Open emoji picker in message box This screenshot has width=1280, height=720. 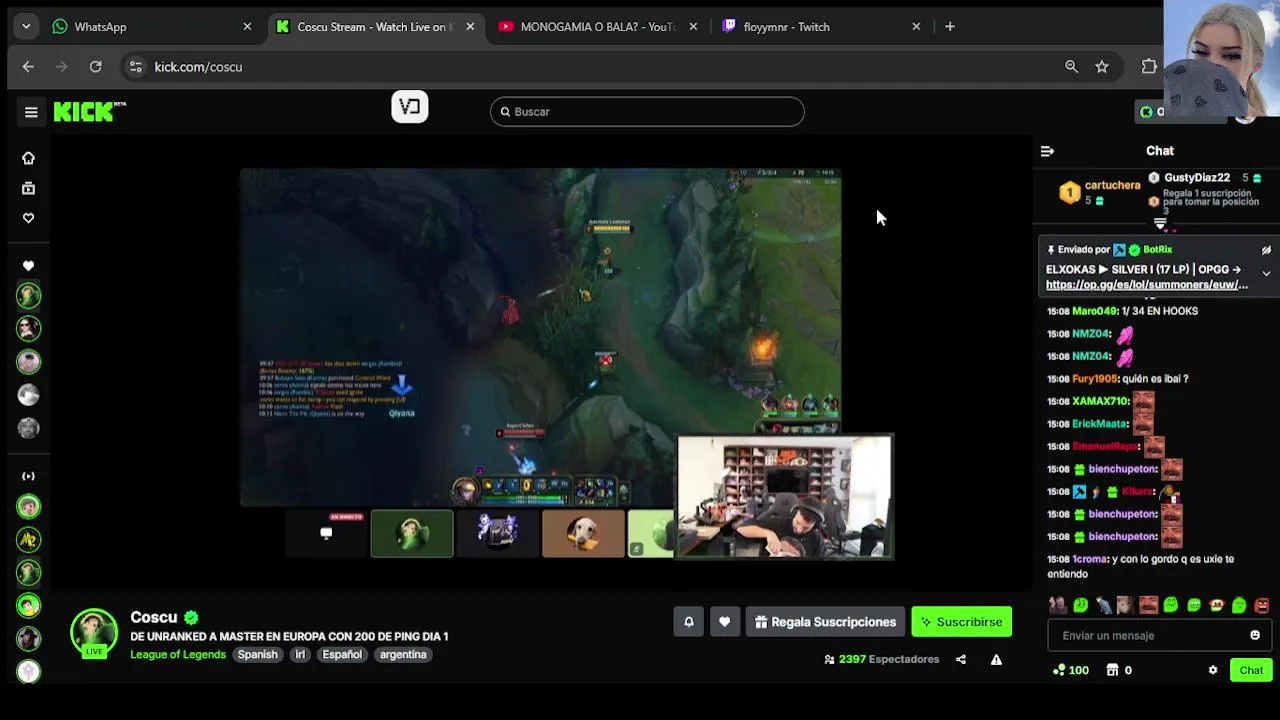(x=1255, y=636)
